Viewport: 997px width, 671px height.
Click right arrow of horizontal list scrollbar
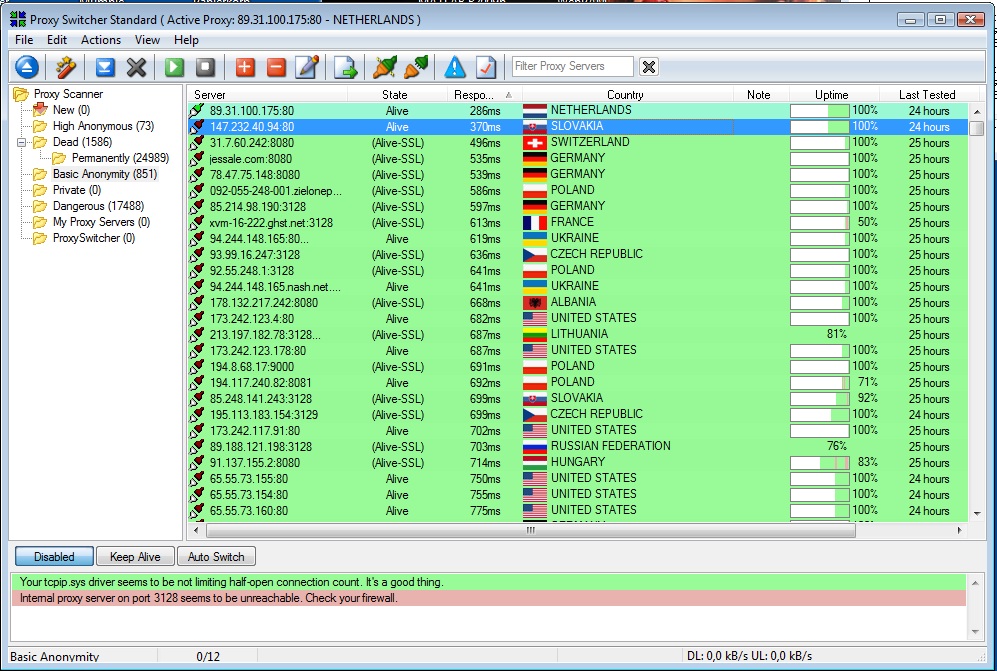pos(959,530)
